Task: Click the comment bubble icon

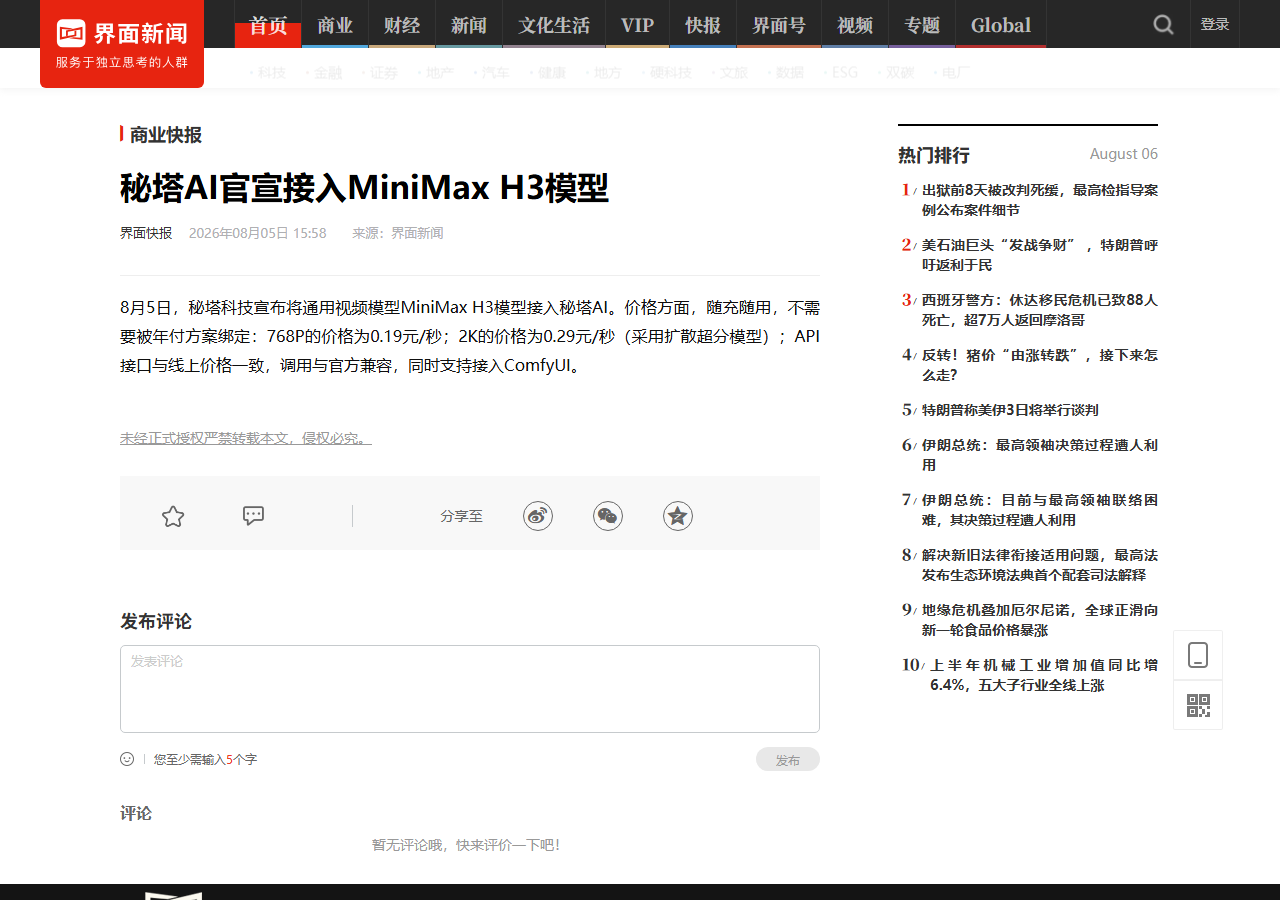Action: click(254, 516)
